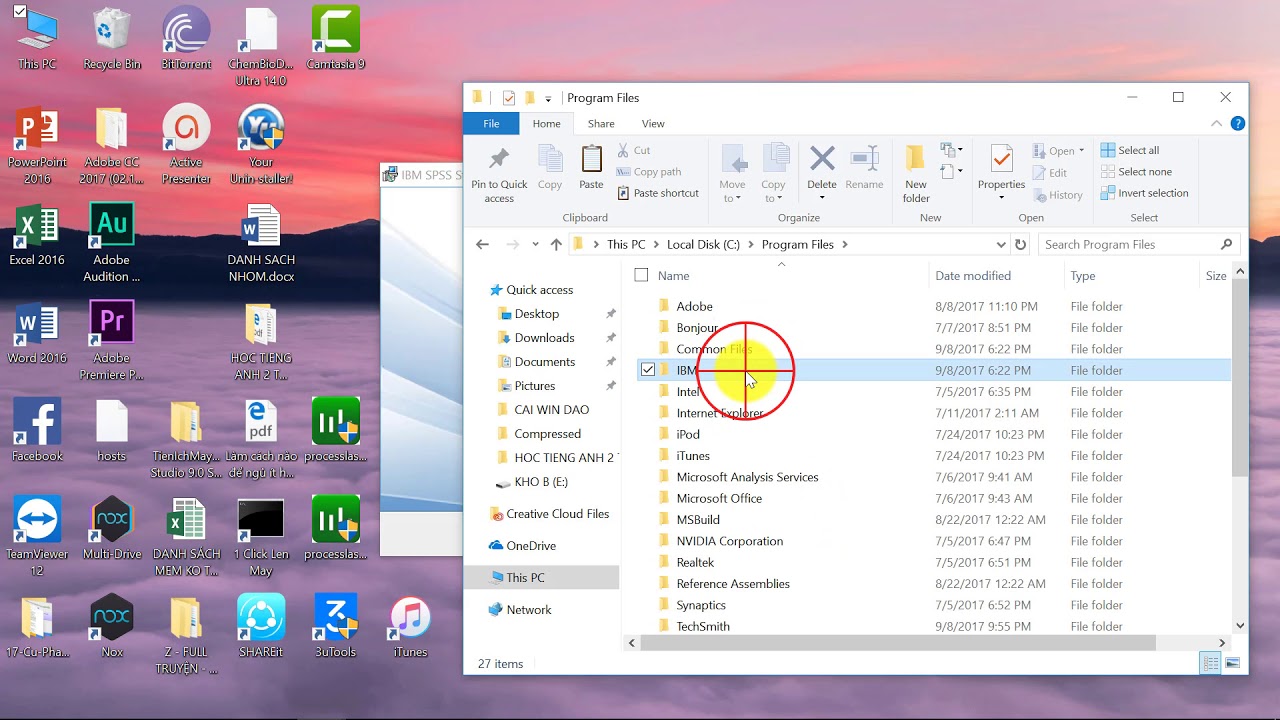Click History in the Open group
This screenshot has height=720, width=1280.
(1057, 195)
